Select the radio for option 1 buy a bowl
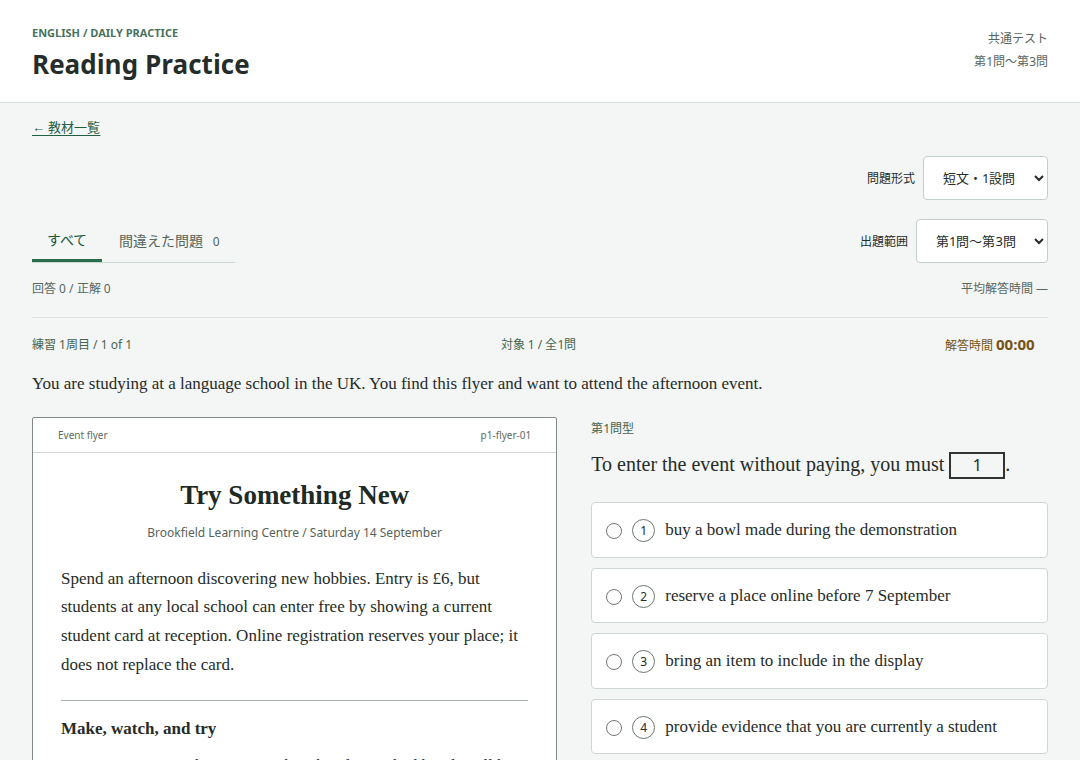 [614, 531]
